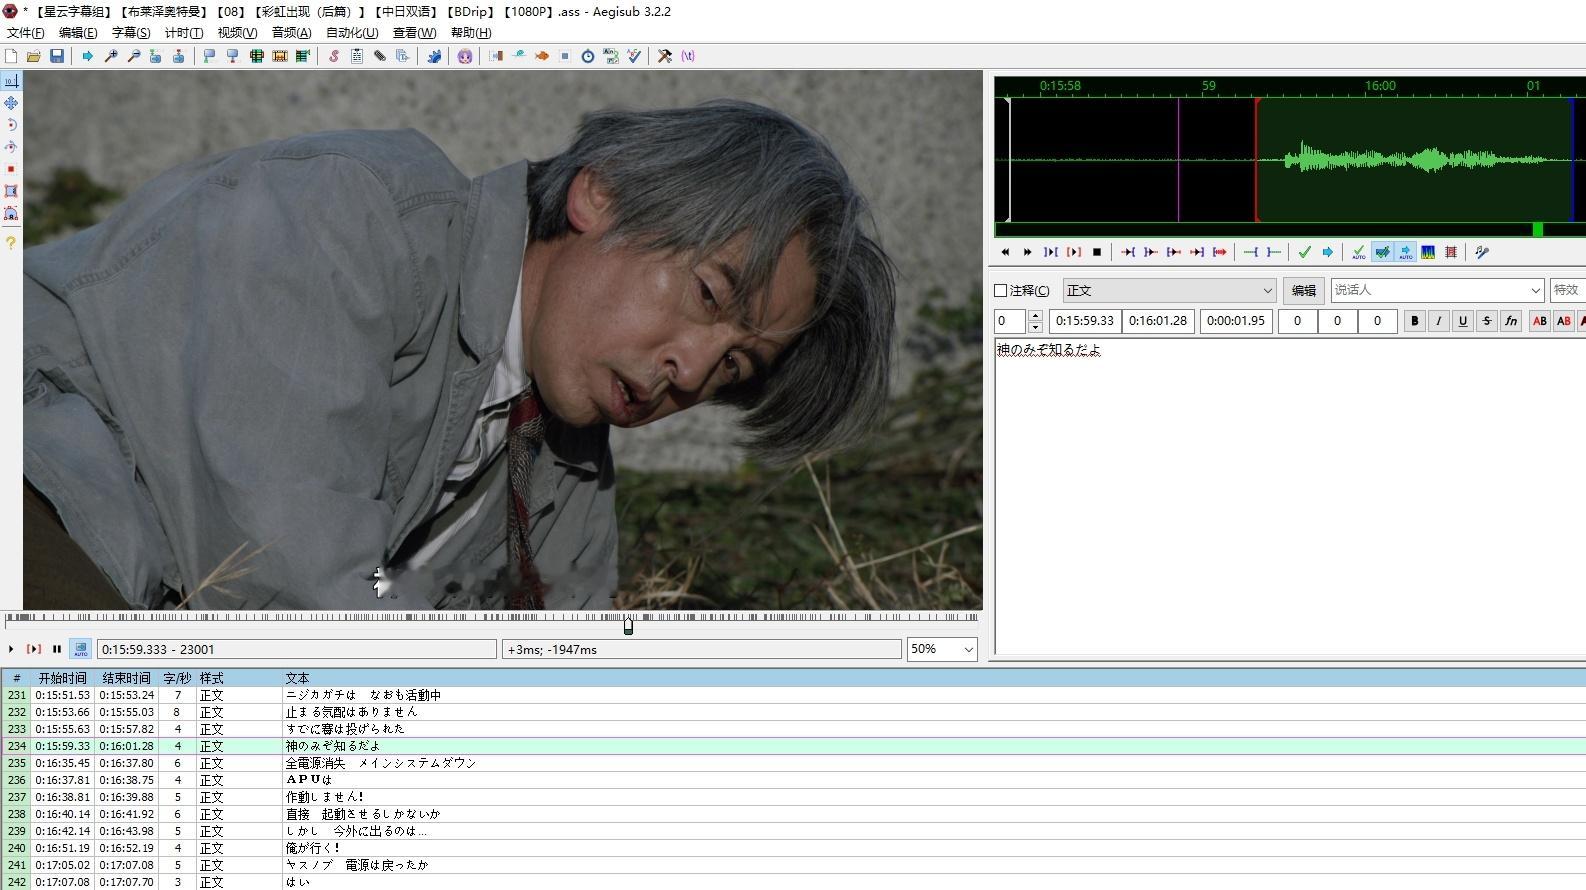Decrease layer number with down stepper

pyautogui.click(x=1035, y=327)
